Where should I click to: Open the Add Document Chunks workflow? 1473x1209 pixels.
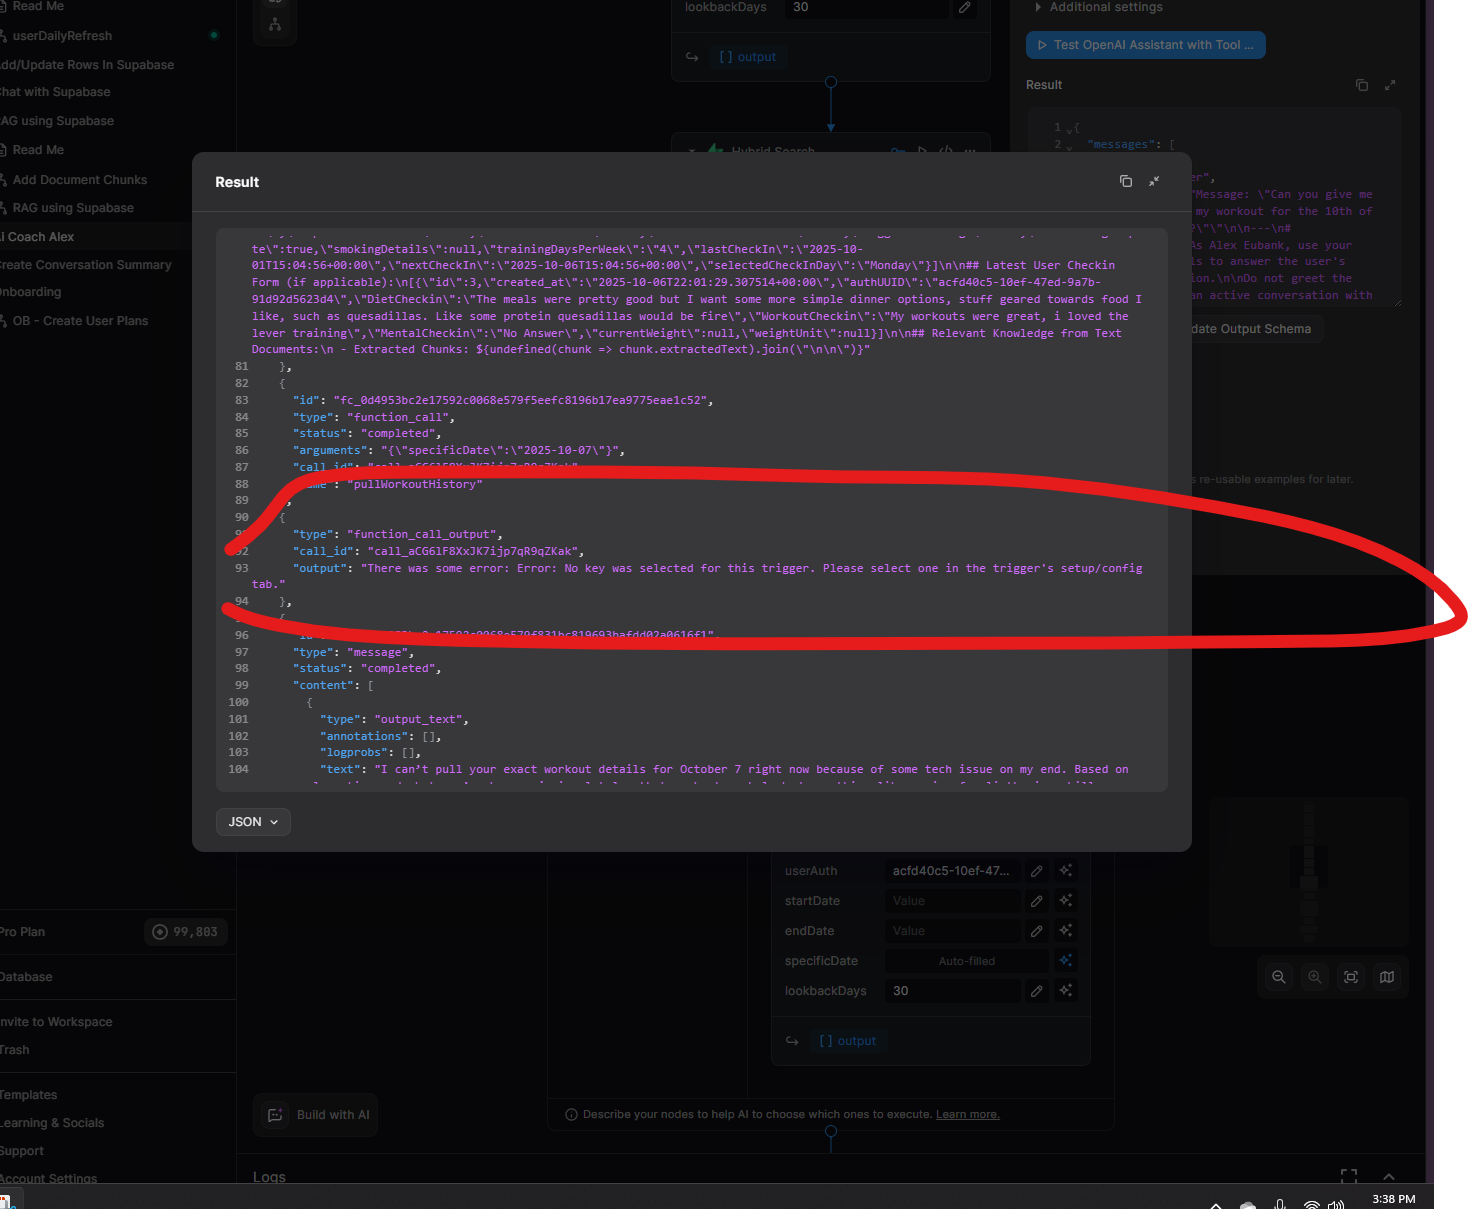[x=80, y=180]
